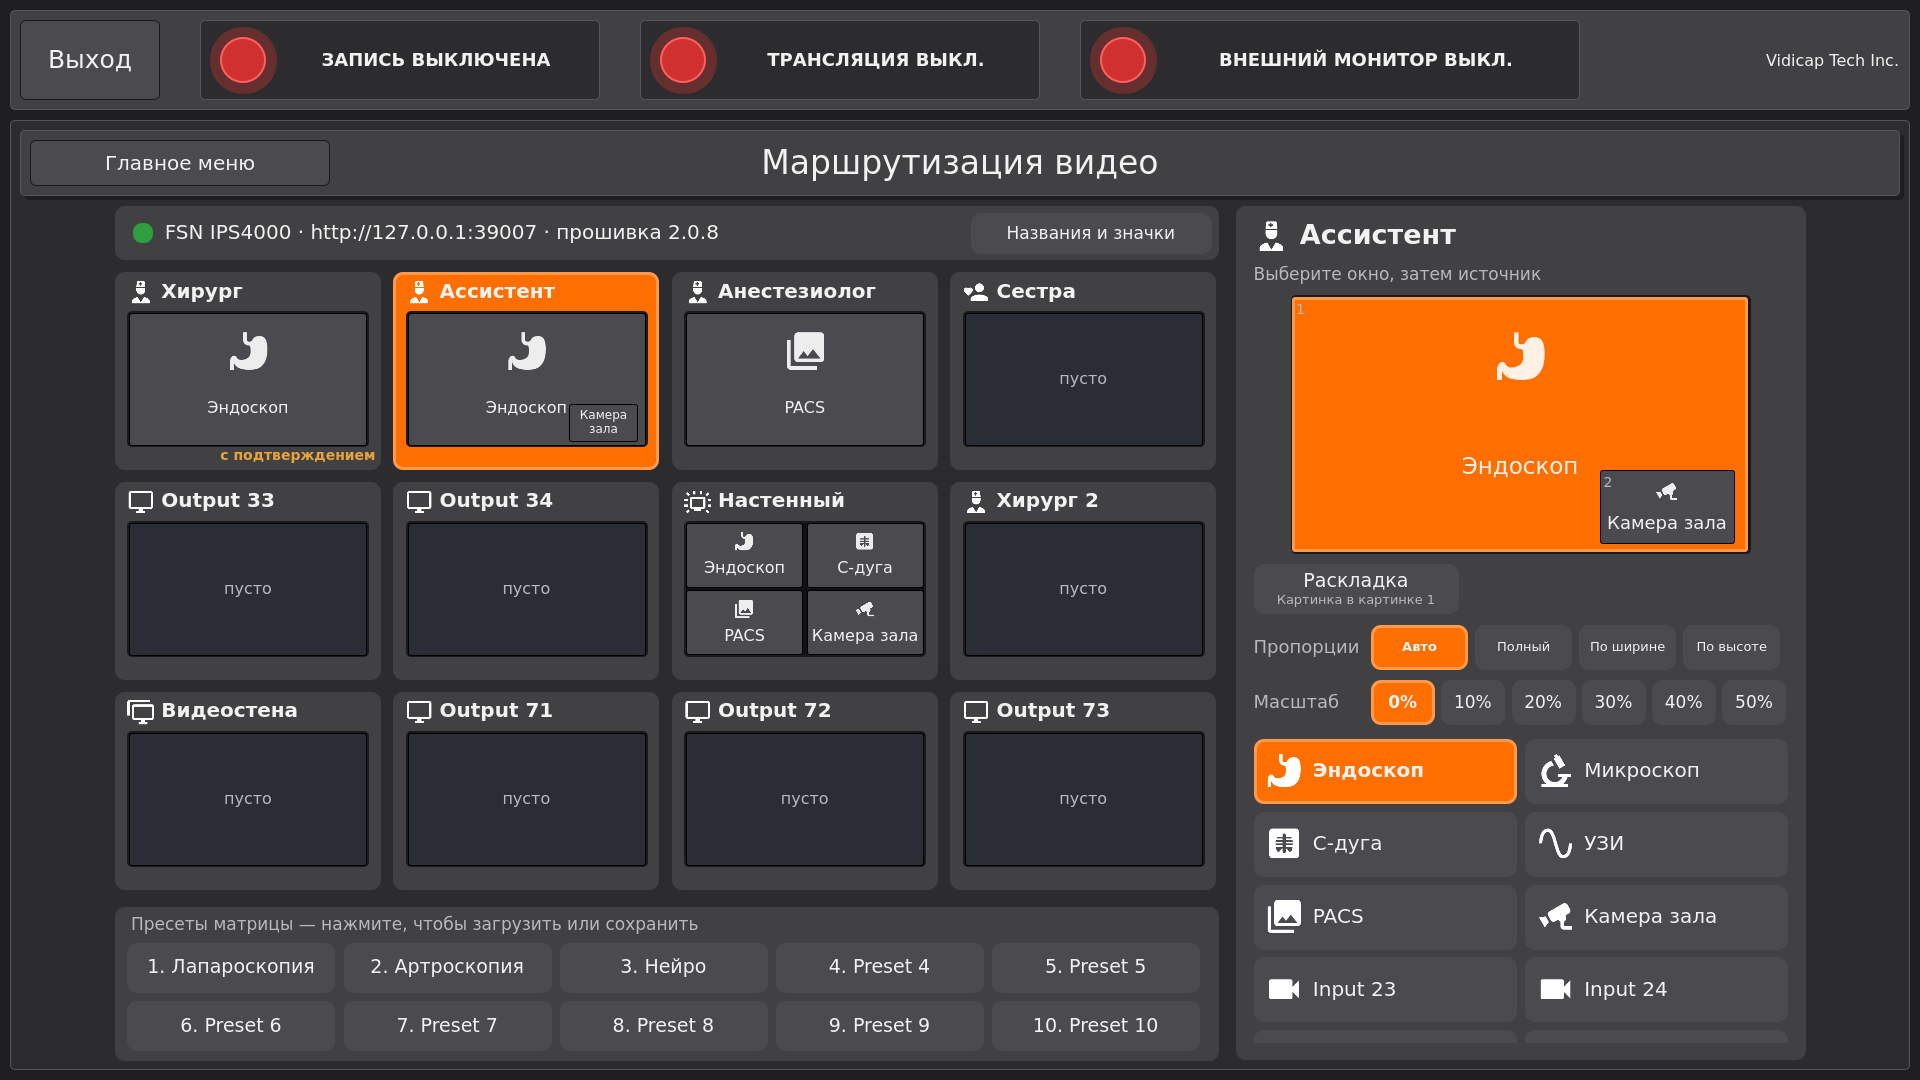1920x1080 pixels.
Task: Set scale to 0%
Action: [x=1402, y=702]
